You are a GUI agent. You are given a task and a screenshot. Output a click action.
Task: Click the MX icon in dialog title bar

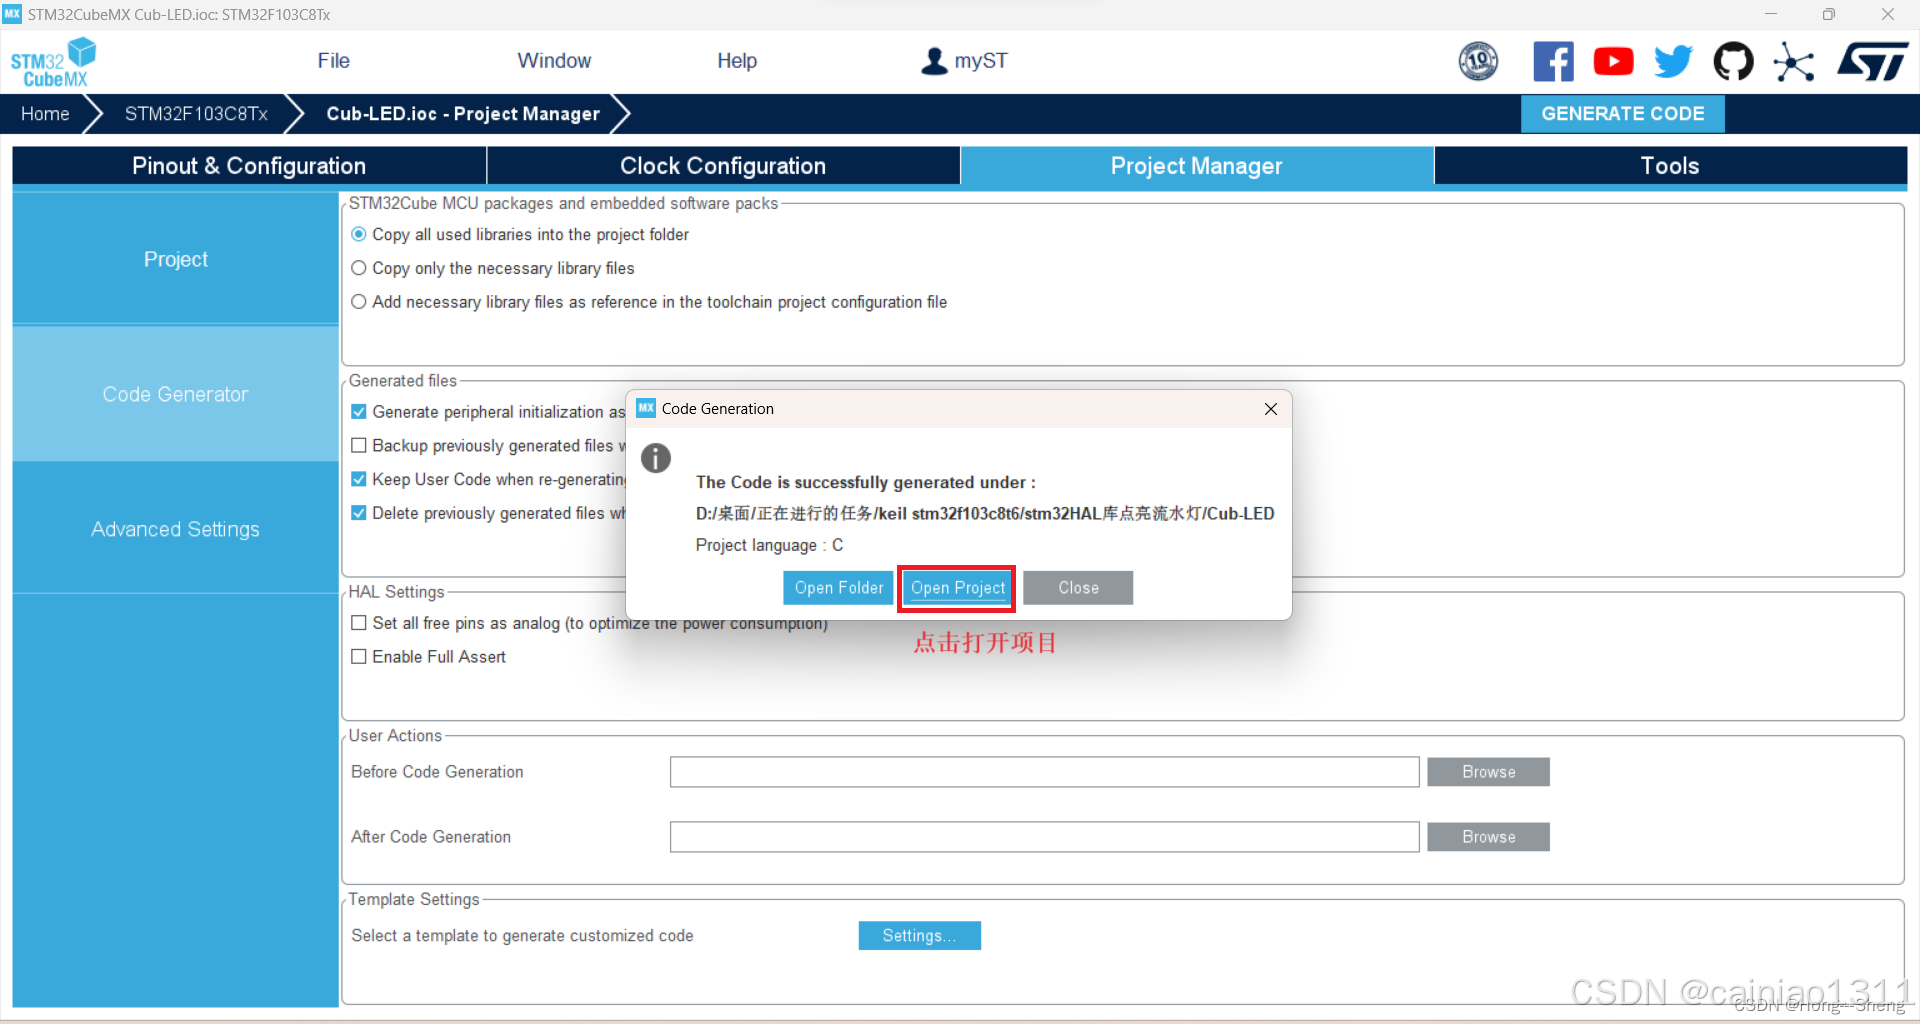646,408
